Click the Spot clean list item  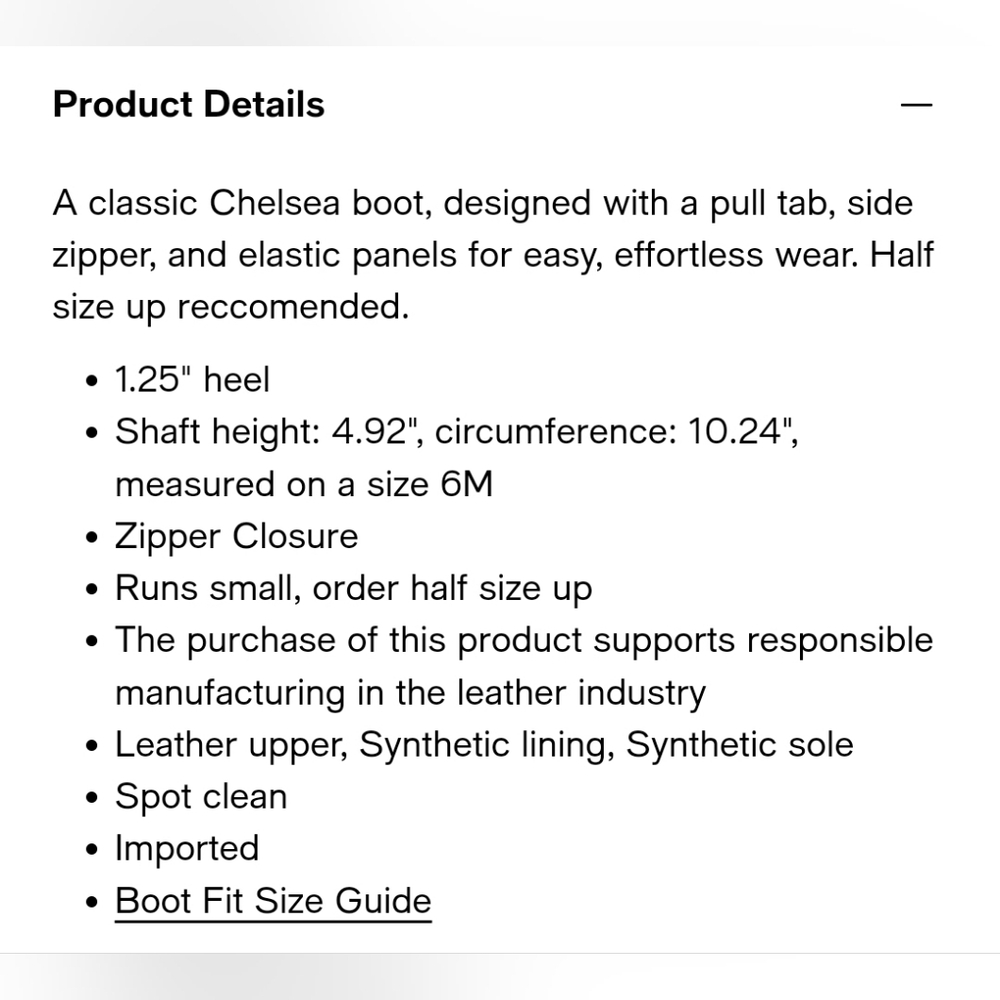[x=201, y=797]
